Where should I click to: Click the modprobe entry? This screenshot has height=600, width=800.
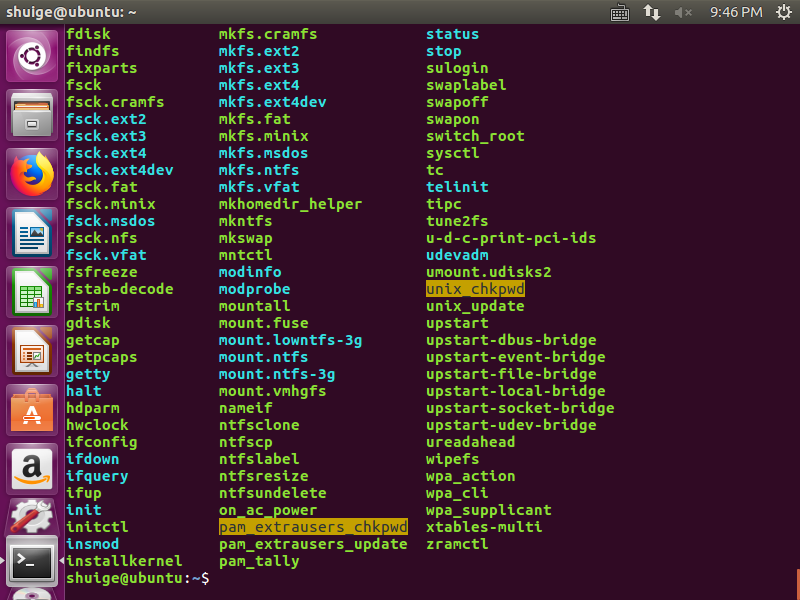255,289
